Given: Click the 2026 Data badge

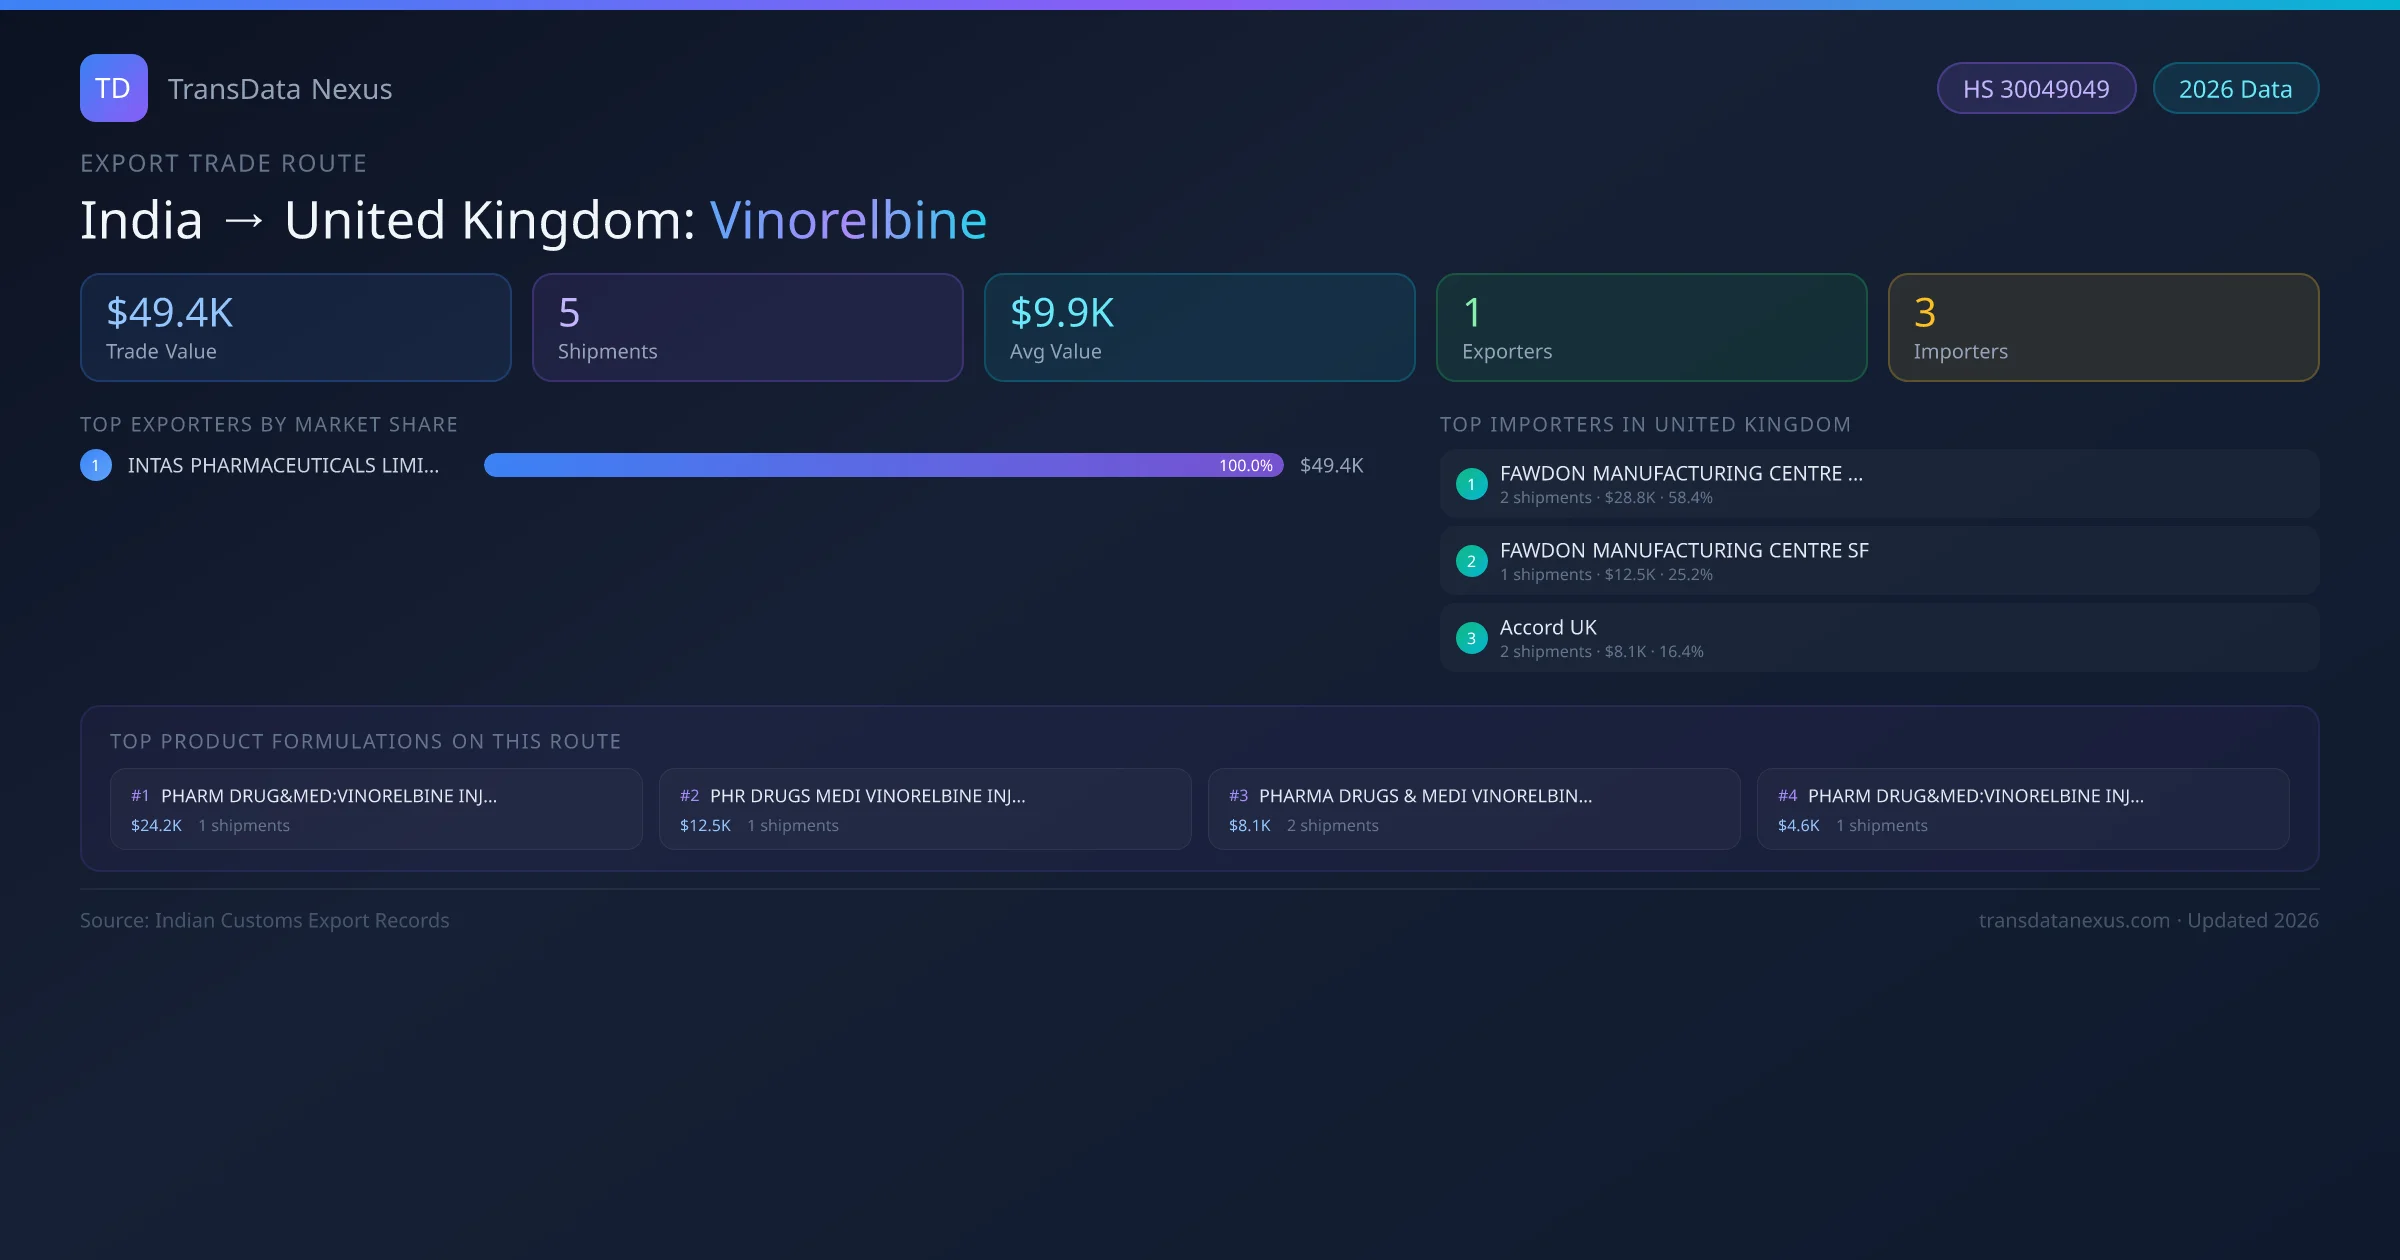Looking at the screenshot, I should pyautogui.click(x=2235, y=89).
